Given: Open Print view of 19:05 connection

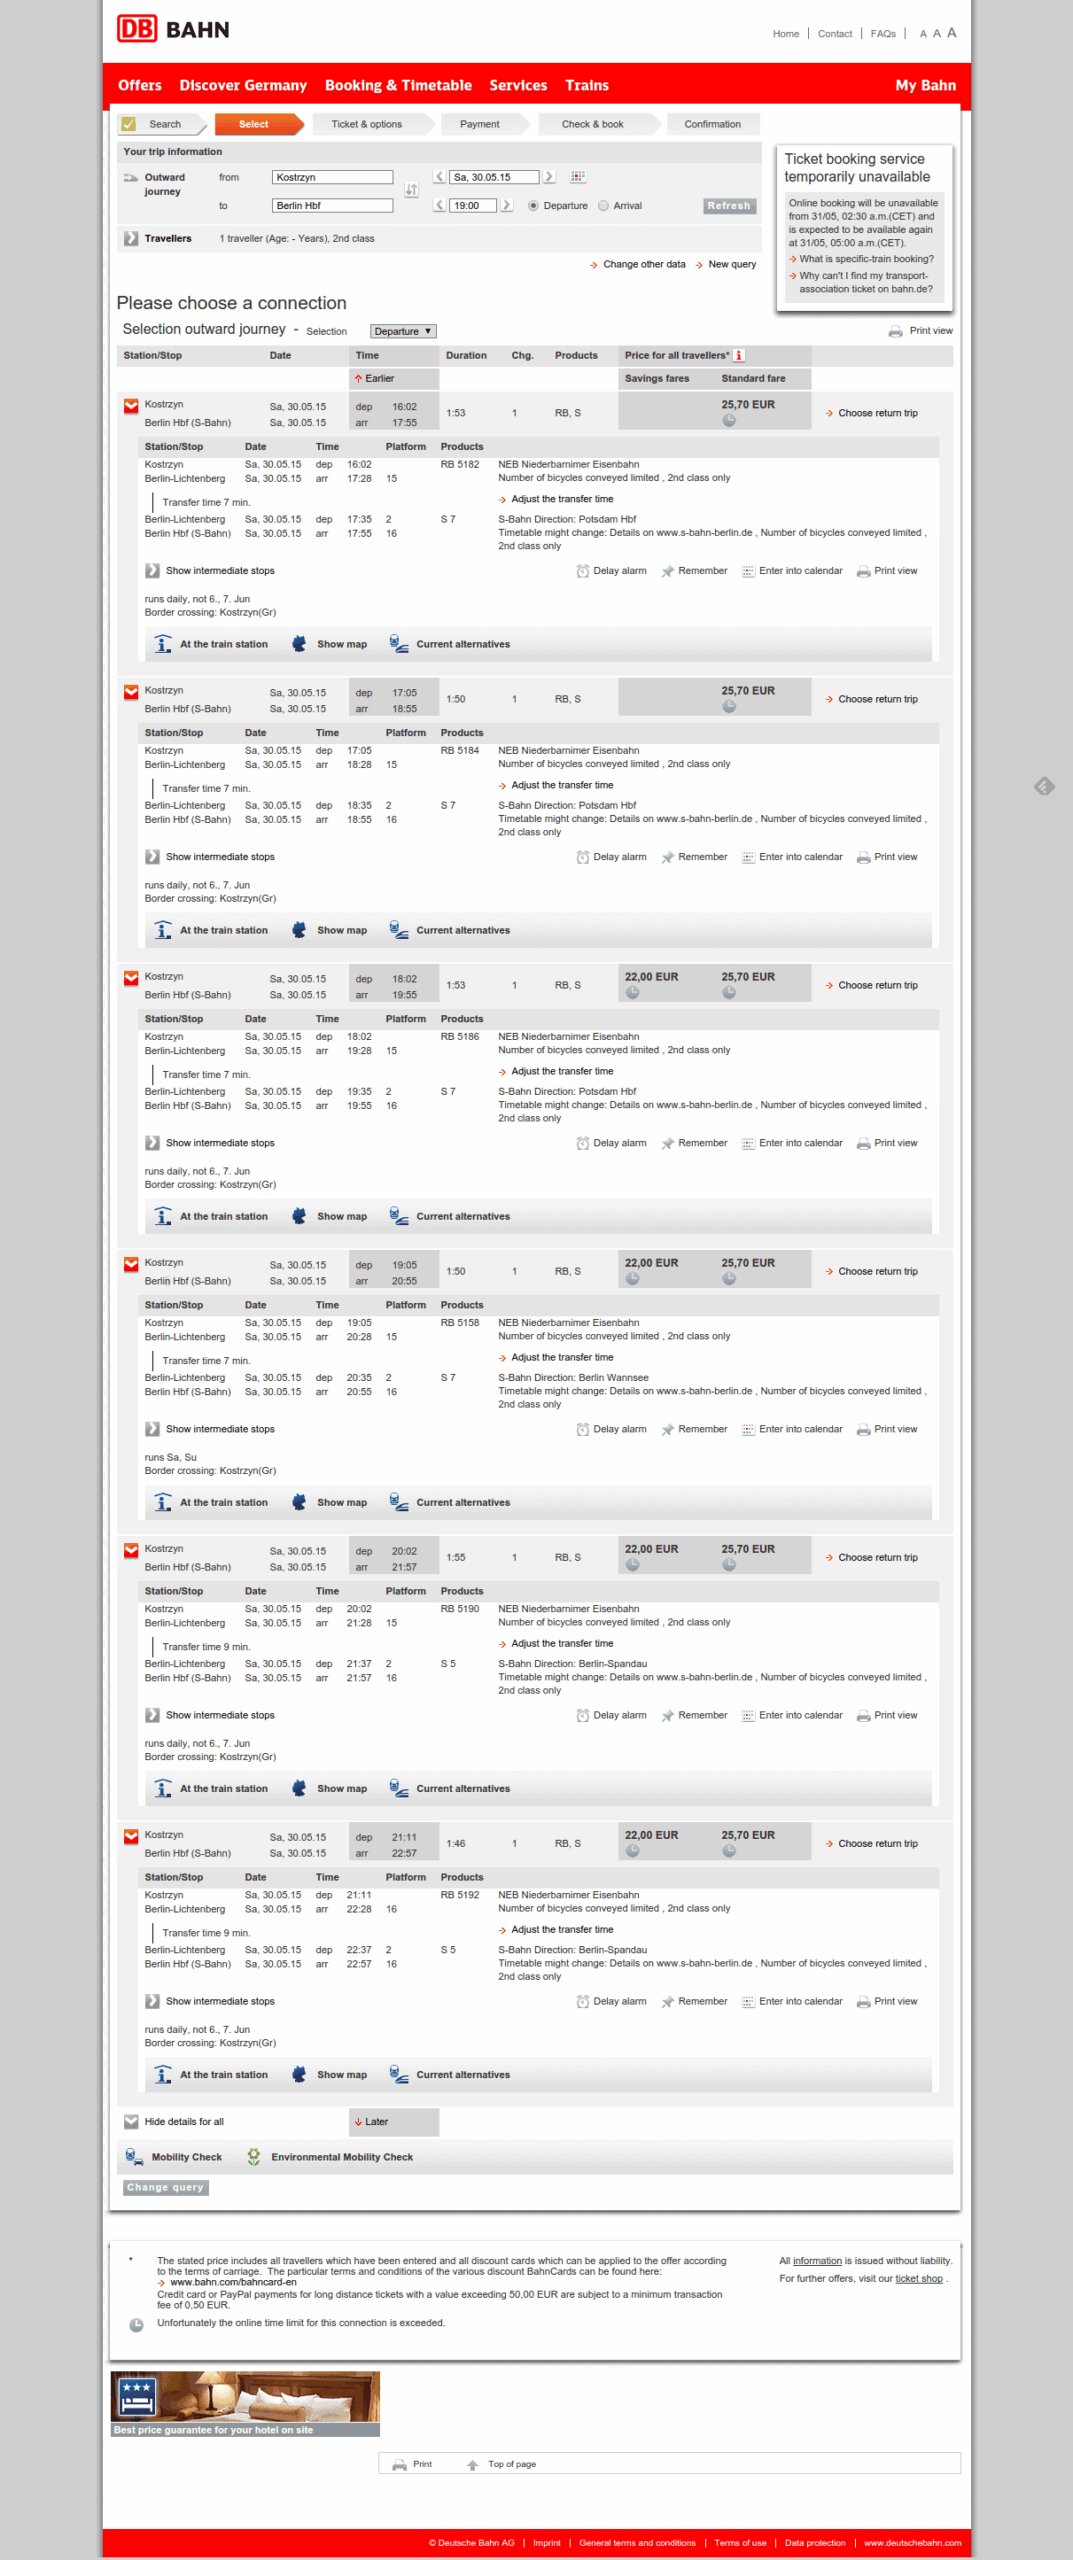Looking at the screenshot, I should coord(887,1429).
